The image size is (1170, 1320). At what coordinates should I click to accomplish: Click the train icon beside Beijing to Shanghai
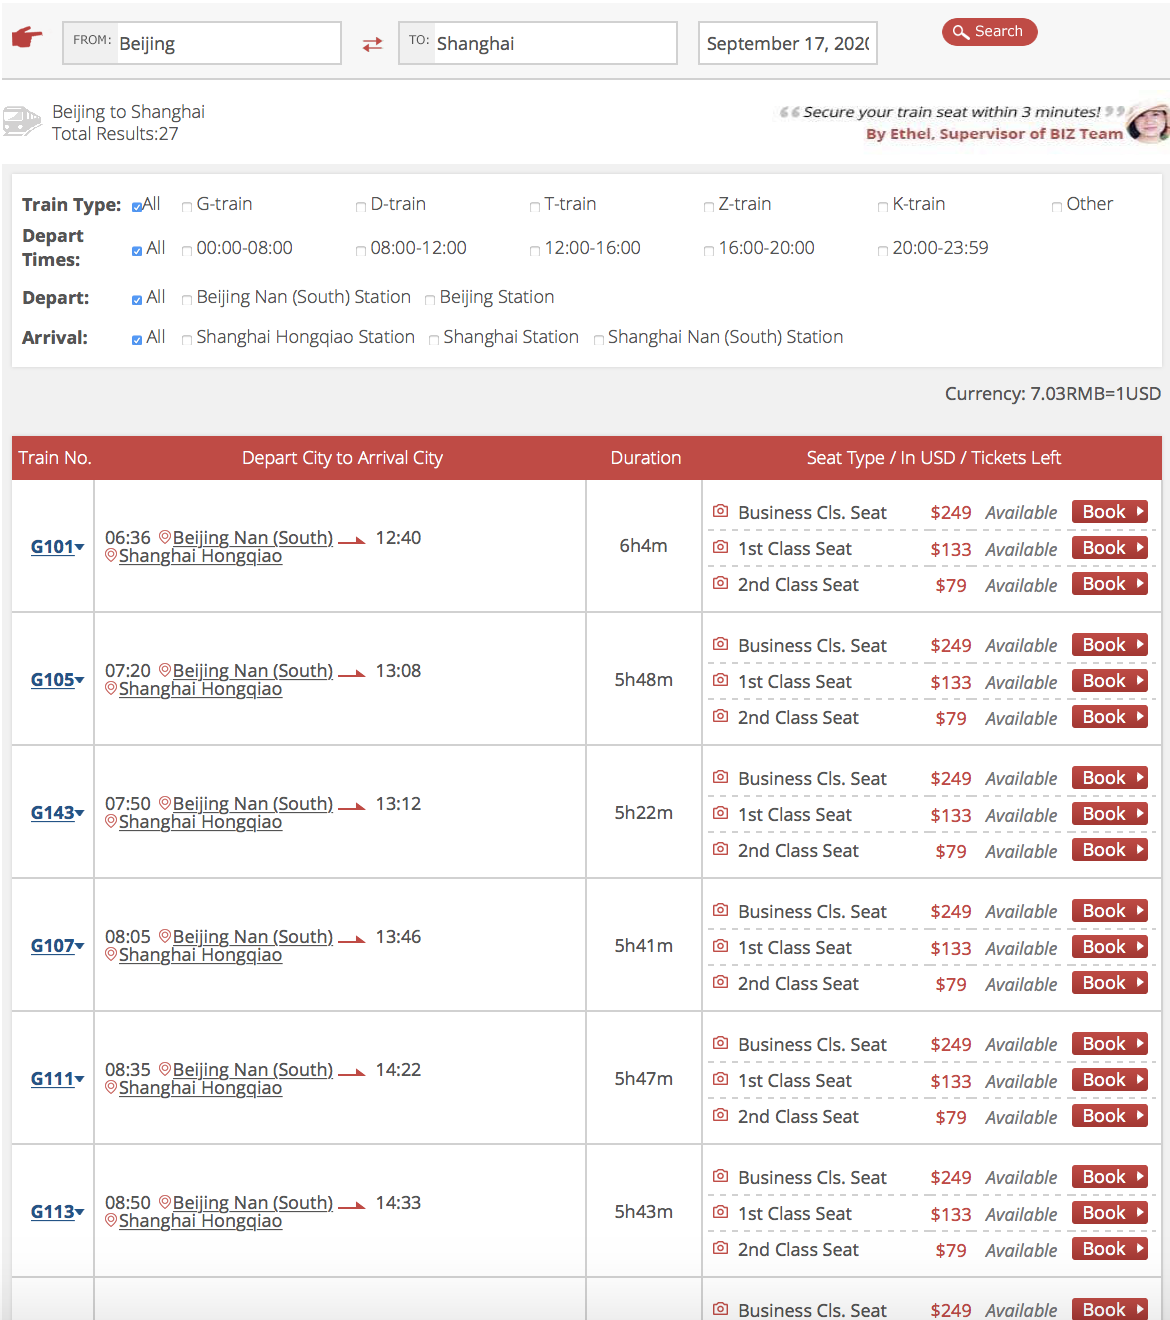click(x=21, y=121)
